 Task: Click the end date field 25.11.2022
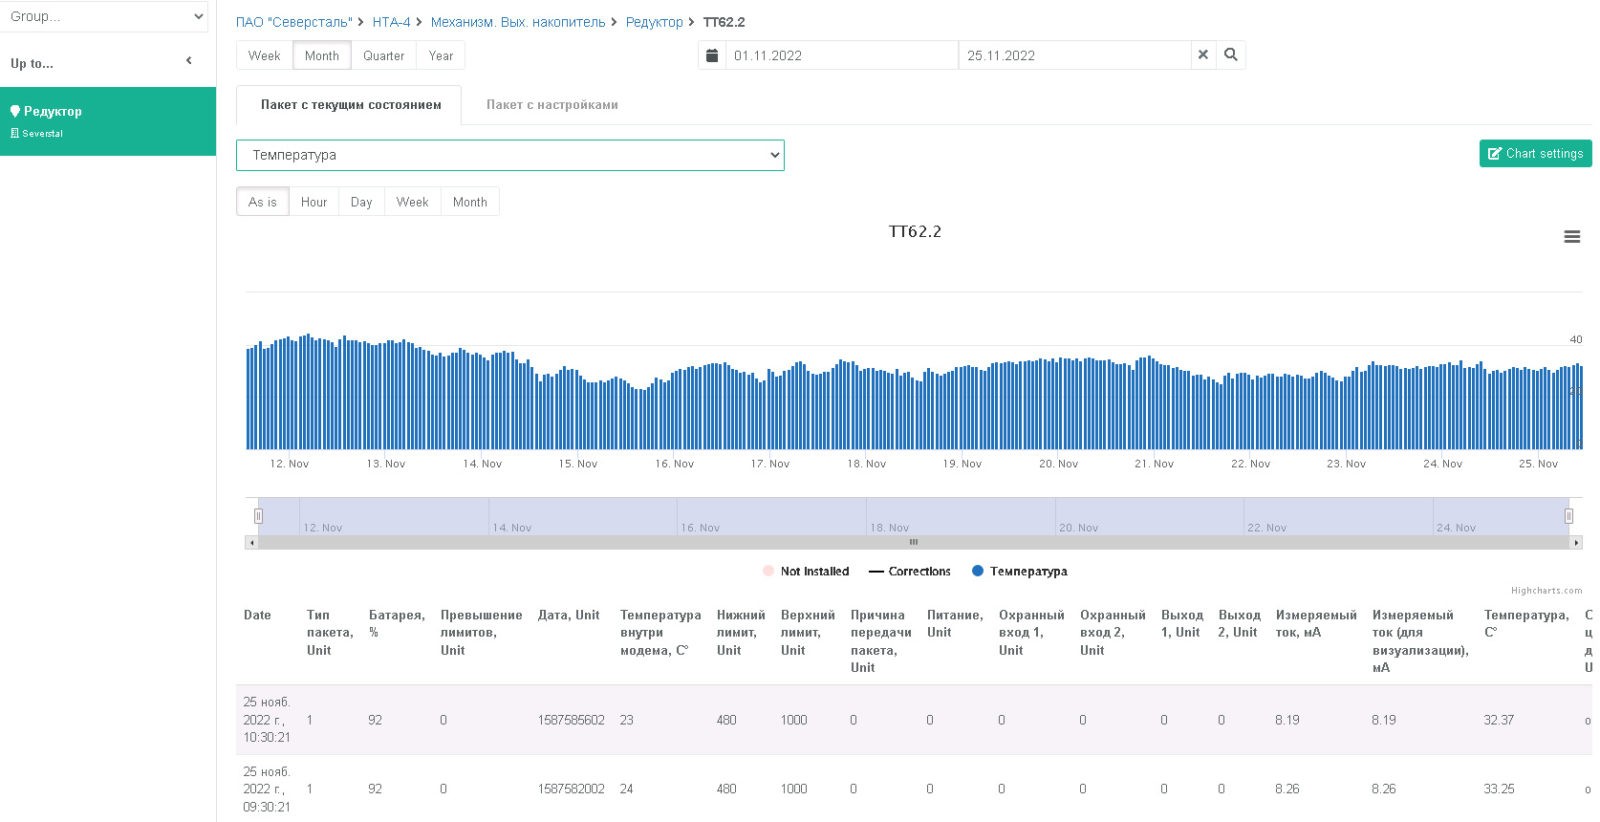pos(1074,55)
